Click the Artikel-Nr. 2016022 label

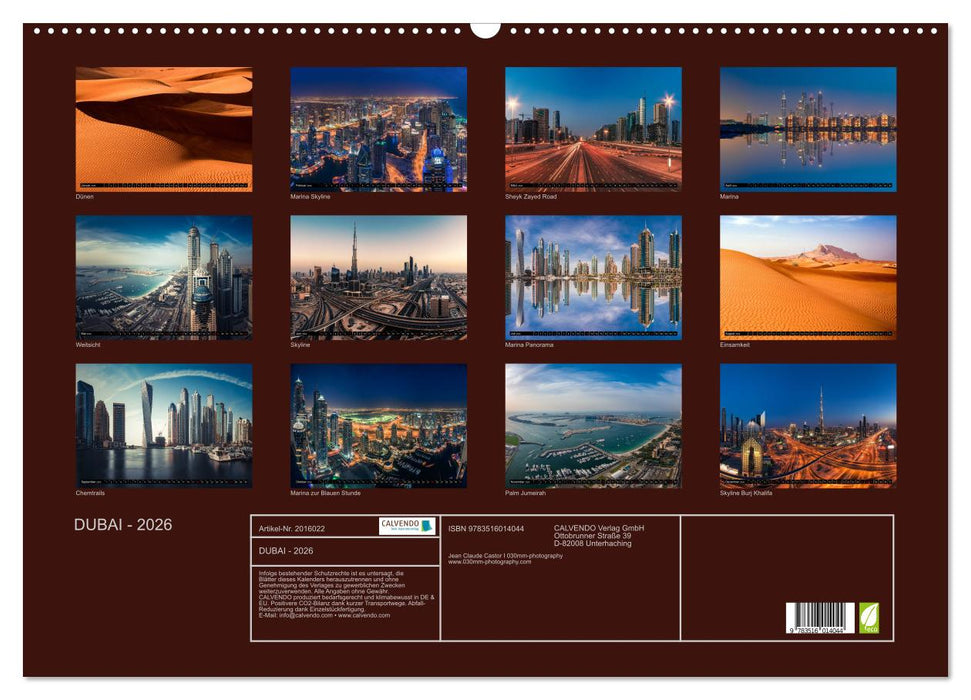coord(293,528)
